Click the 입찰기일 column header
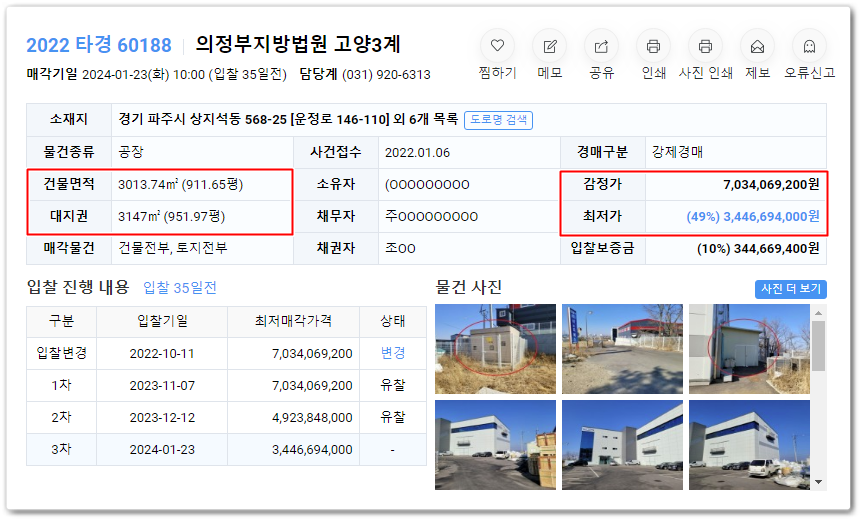Viewport: 863px width, 522px height. point(162,321)
